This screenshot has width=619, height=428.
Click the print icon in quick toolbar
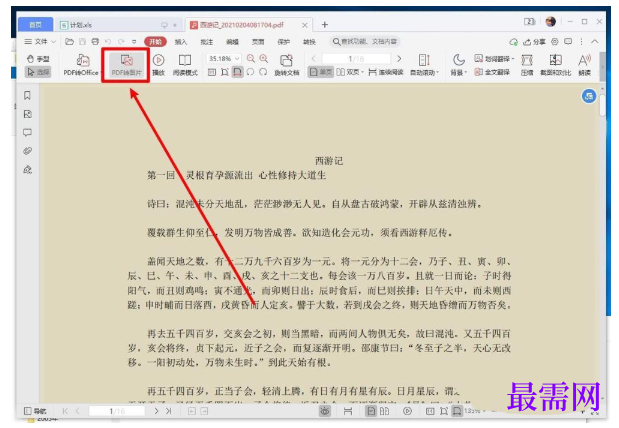pyautogui.click(x=95, y=41)
